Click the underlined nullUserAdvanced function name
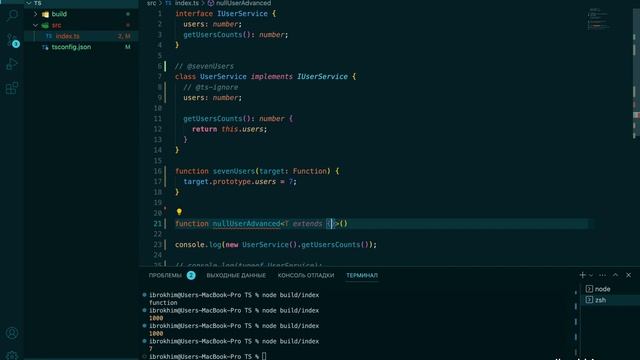Screen dimensions: 640x360 (247, 224)
